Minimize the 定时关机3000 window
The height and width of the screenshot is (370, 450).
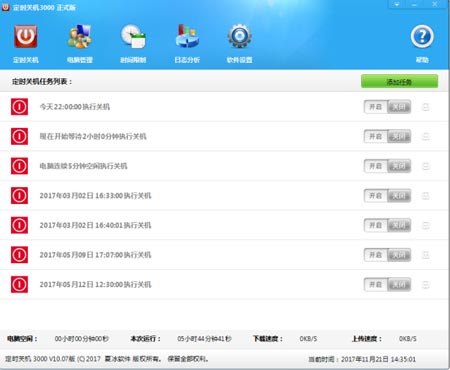(x=414, y=5)
